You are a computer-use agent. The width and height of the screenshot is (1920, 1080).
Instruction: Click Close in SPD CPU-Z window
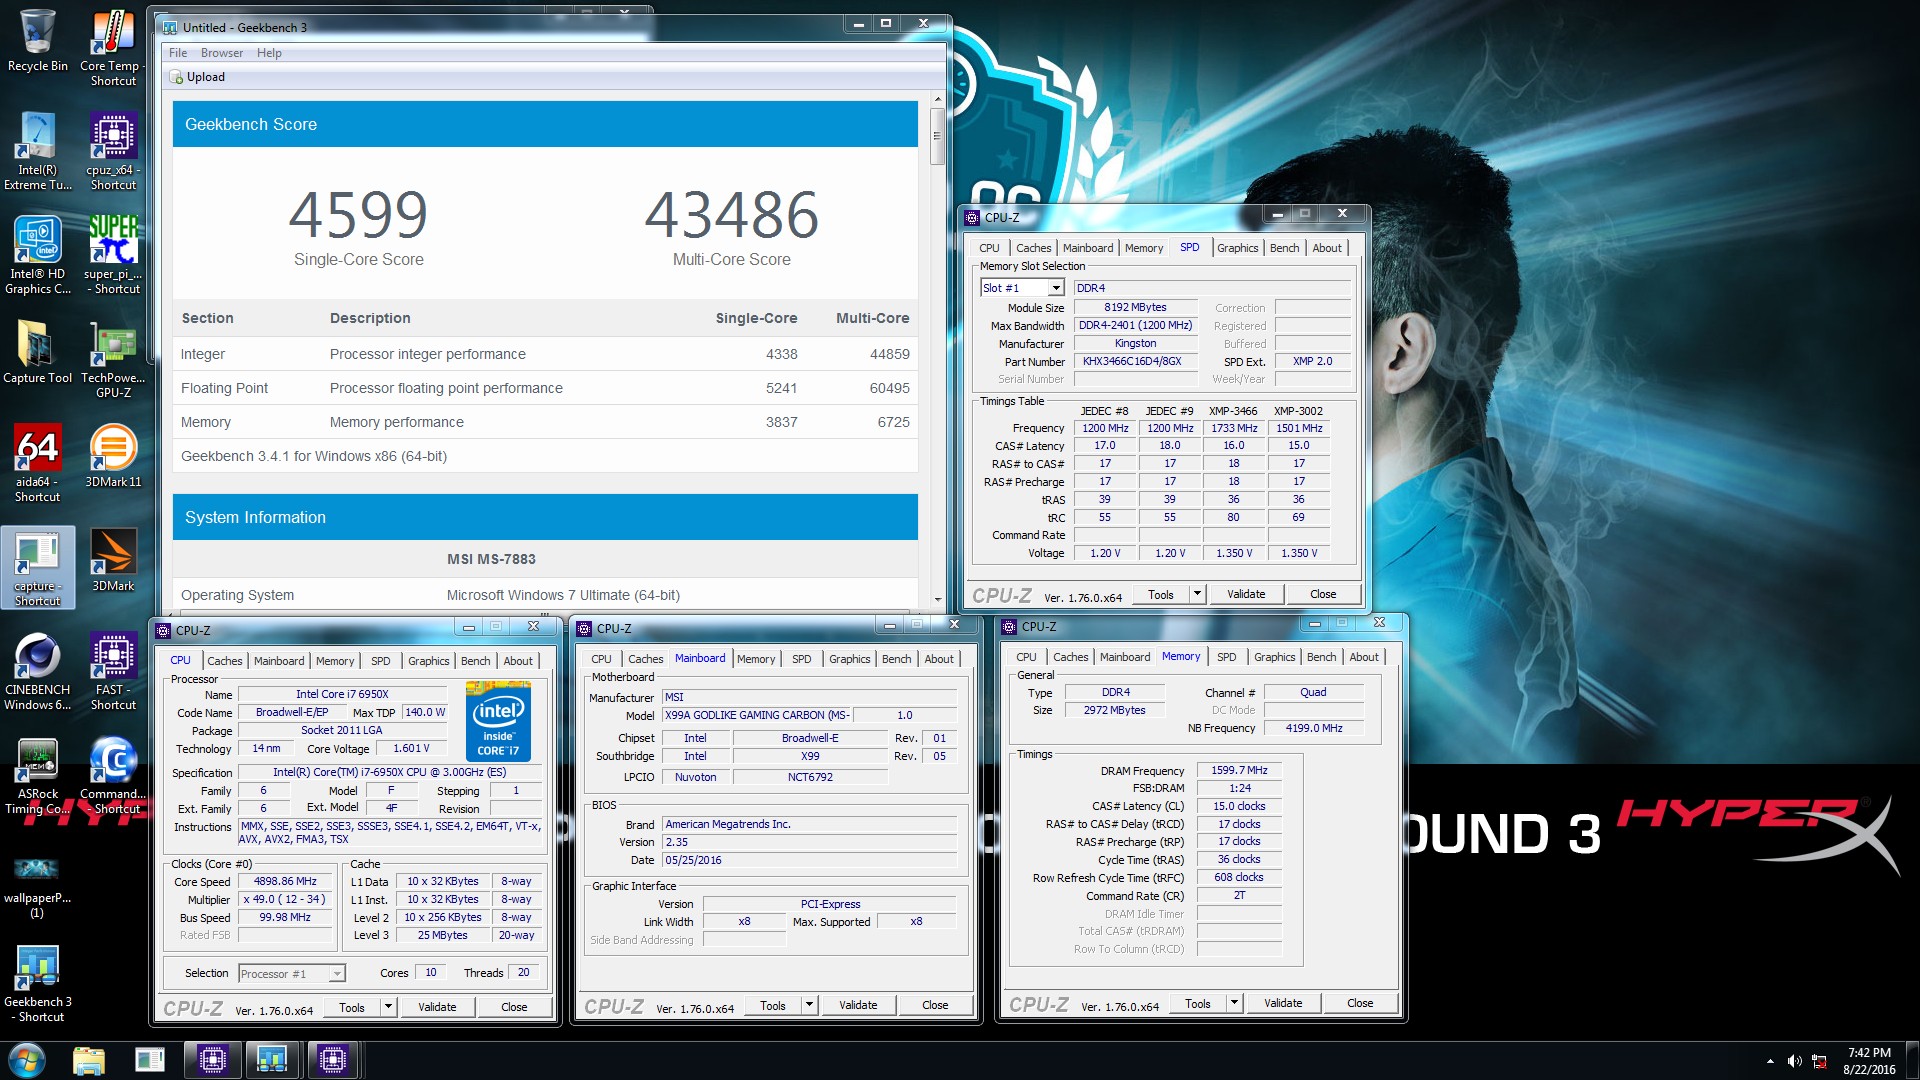[1323, 594]
